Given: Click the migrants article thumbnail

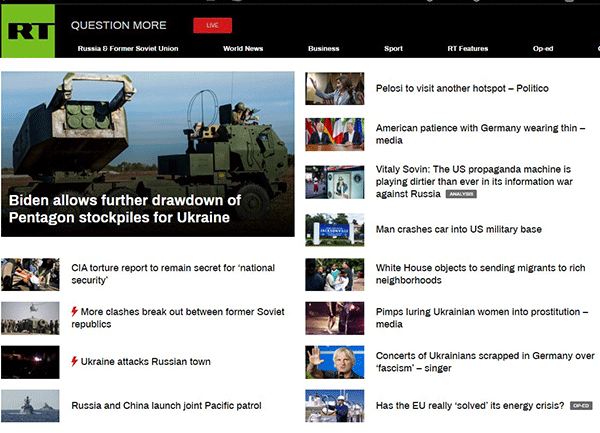Looking at the screenshot, I should click(x=334, y=275).
